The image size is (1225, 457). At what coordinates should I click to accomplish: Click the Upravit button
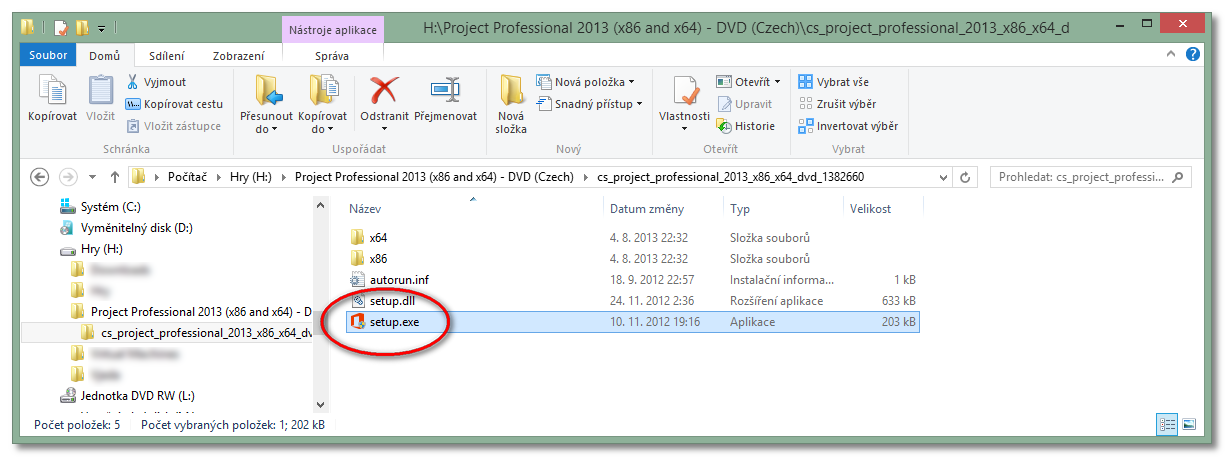click(x=744, y=104)
